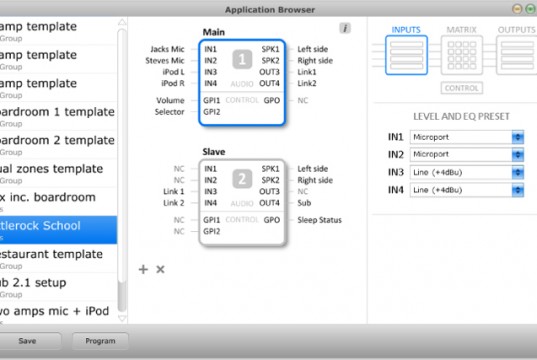The width and height of the screenshot is (537, 360).
Task: Click the Program button
Action: coord(100,341)
